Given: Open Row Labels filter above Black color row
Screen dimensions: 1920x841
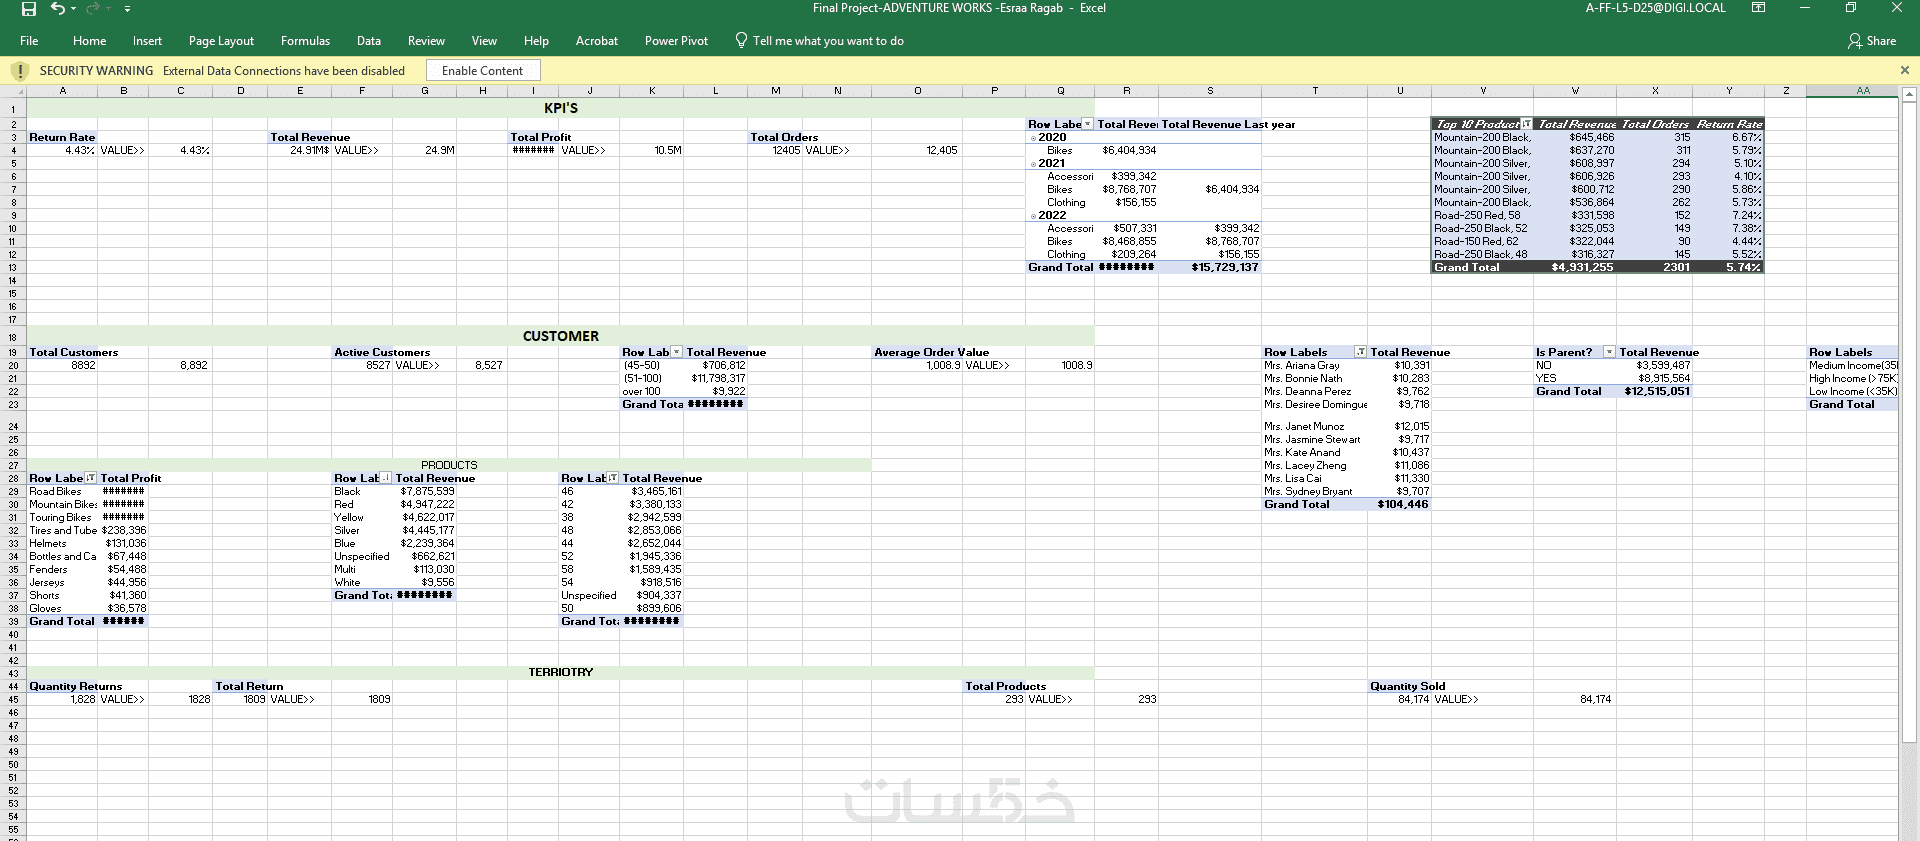Looking at the screenshot, I should pyautogui.click(x=386, y=478).
